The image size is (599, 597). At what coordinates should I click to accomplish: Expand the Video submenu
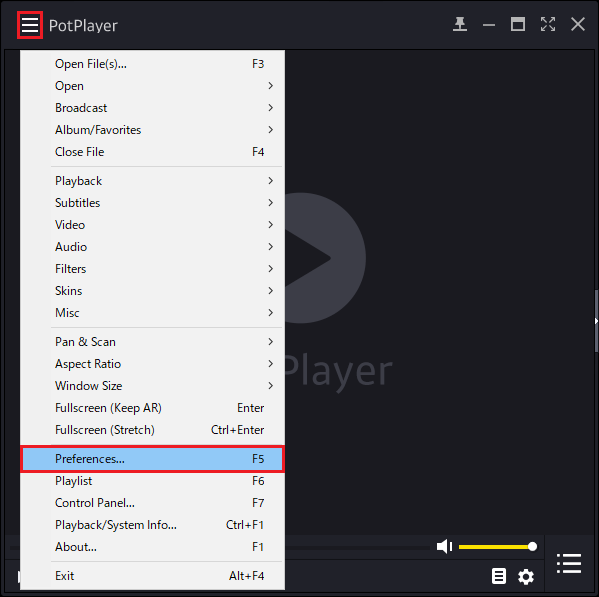pyautogui.click(x=152, y=225)
